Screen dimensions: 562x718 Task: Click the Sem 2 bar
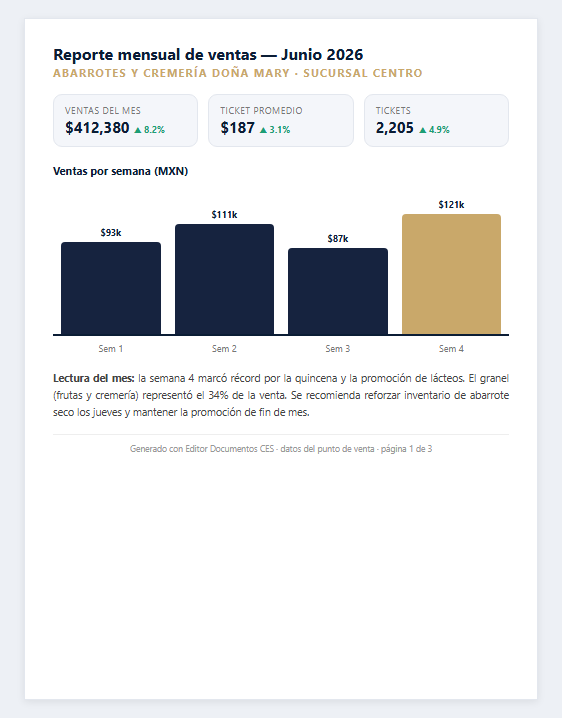click(x=224, y=279)
